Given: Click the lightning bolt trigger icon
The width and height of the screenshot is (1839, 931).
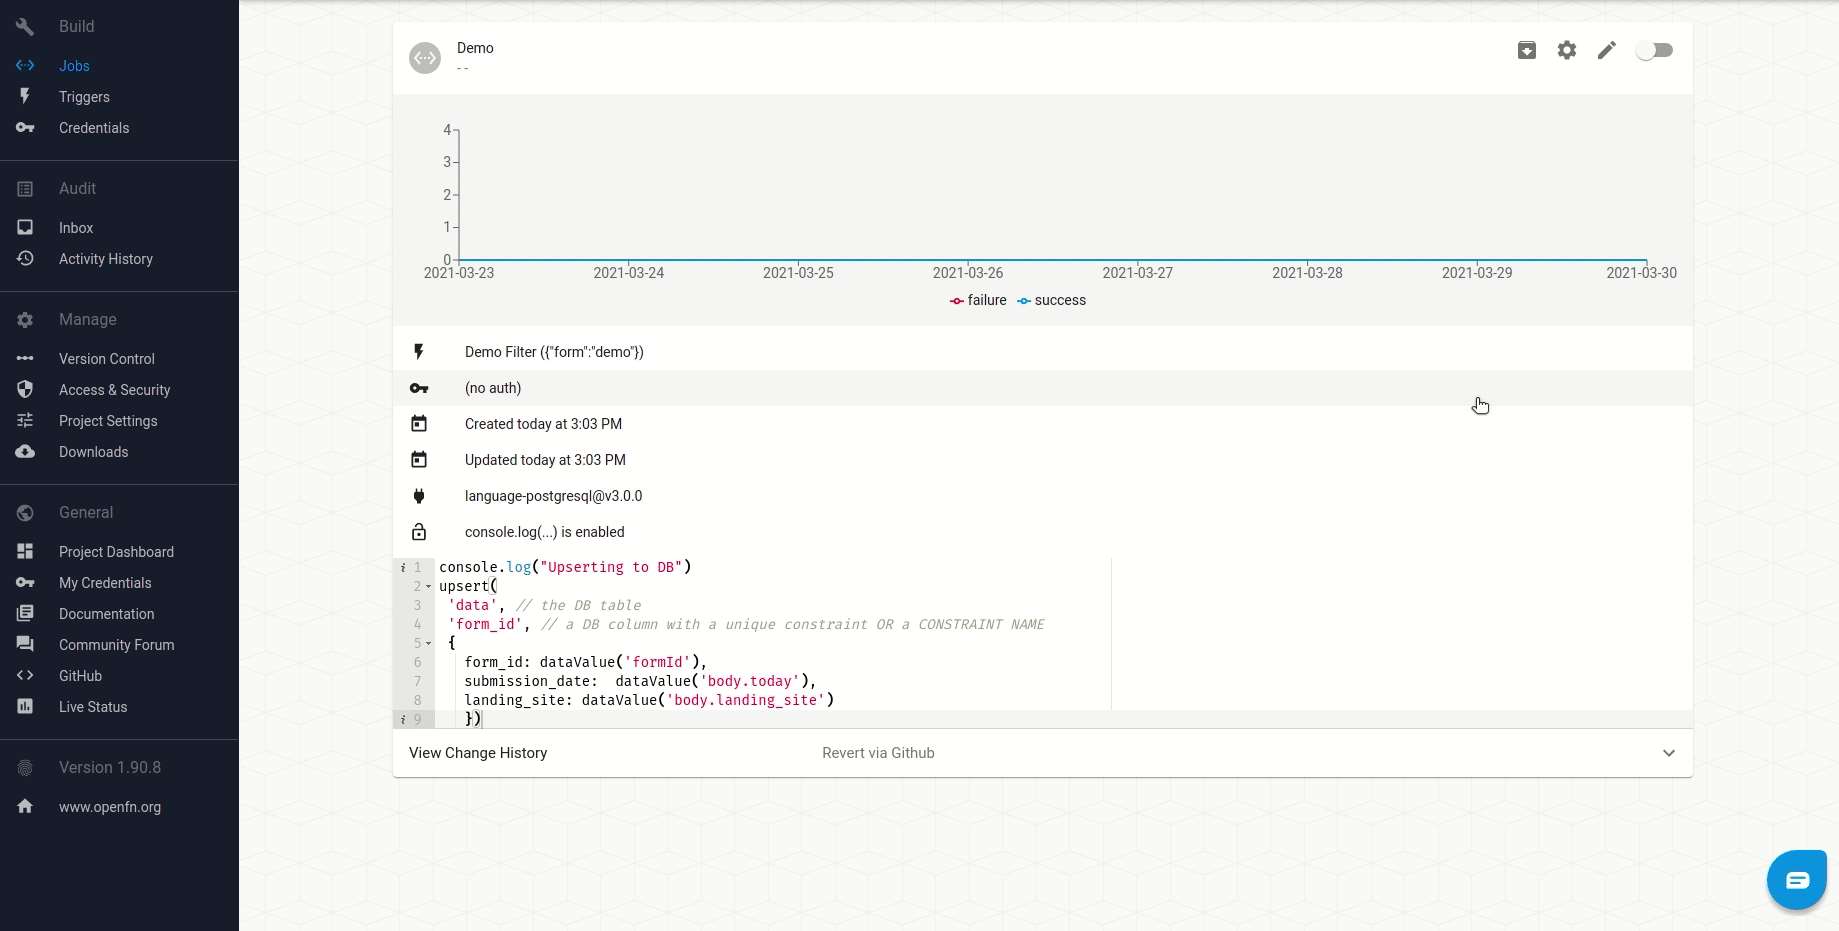Looking at the screenshot, I should pyautogui.click(x=419, y=352).
